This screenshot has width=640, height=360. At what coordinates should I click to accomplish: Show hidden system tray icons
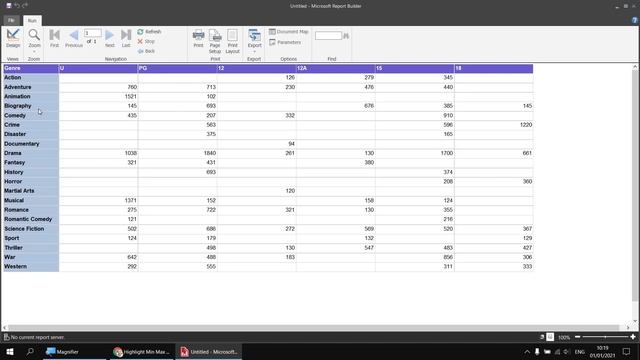click(527, 352)
